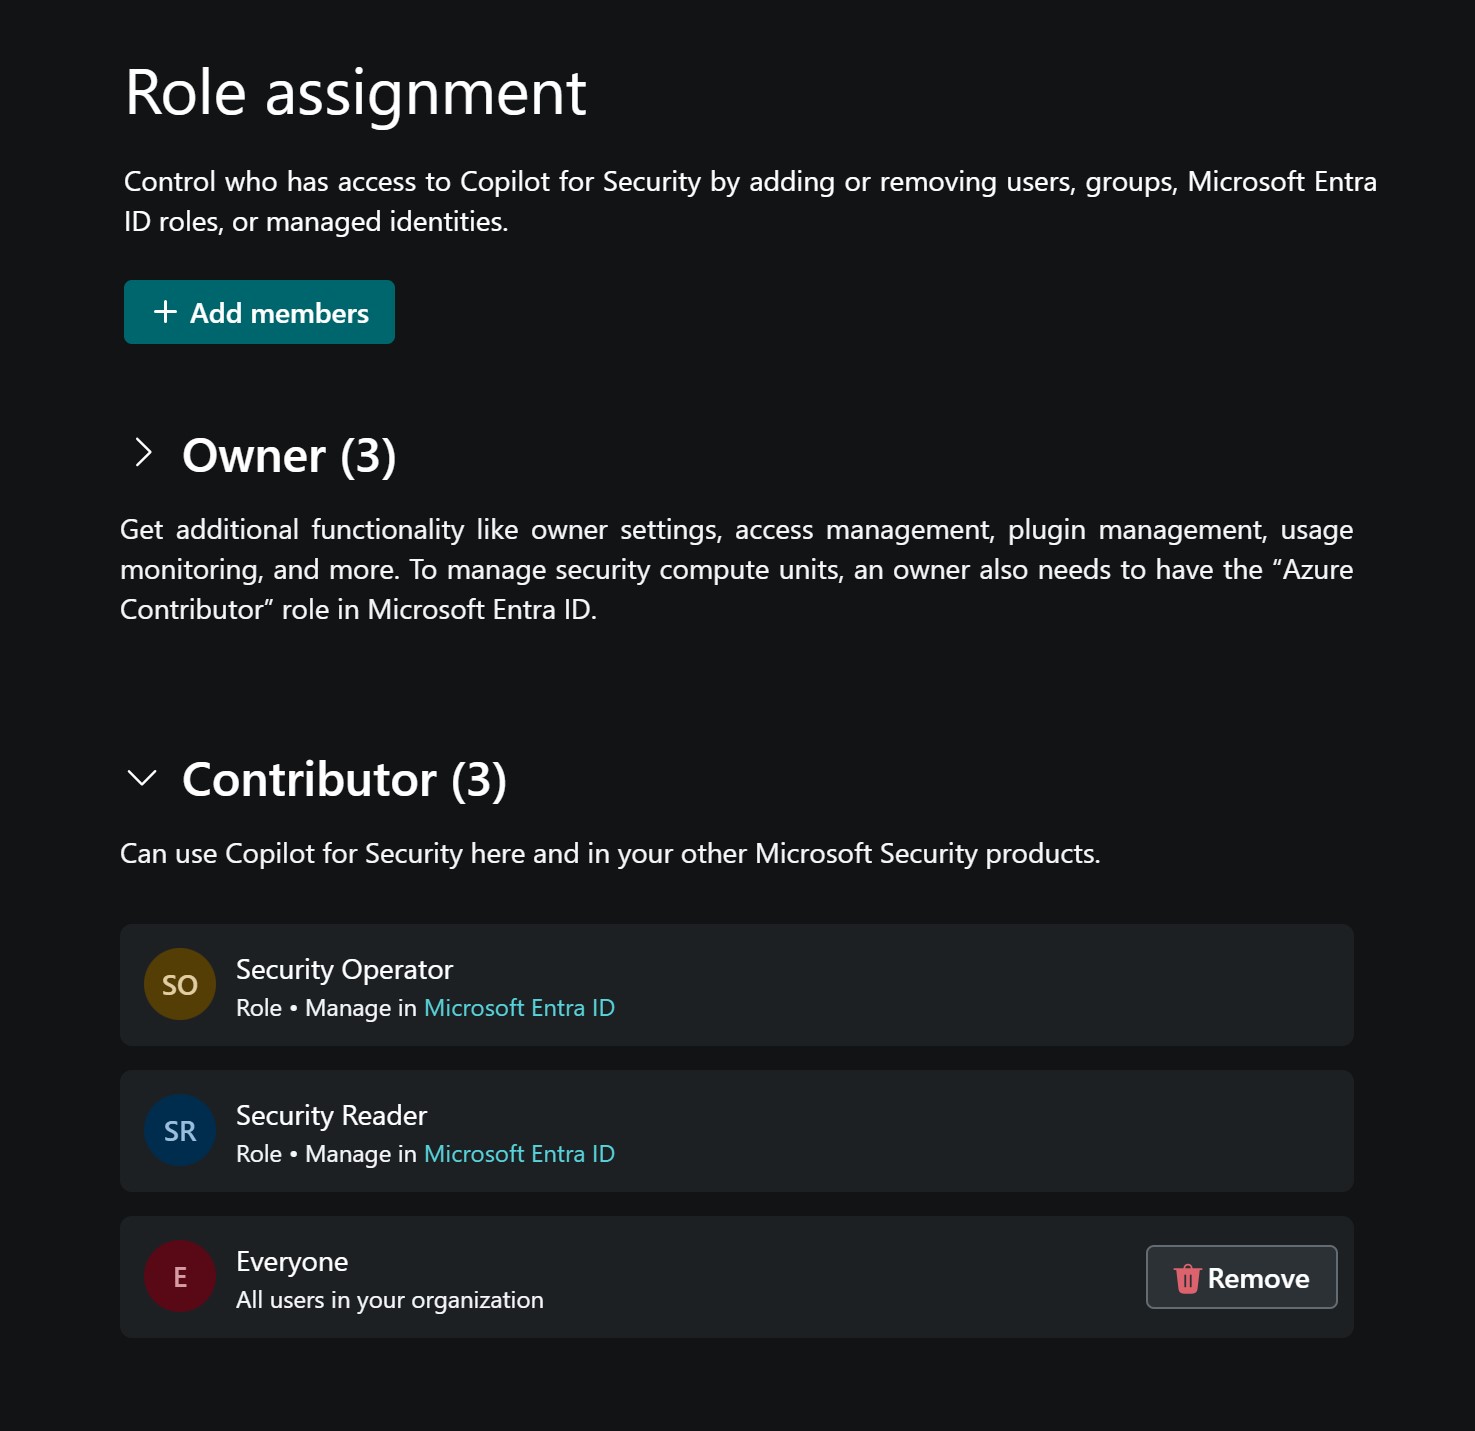
Task: Click the Owner section description text
Action: click(736, 569)
